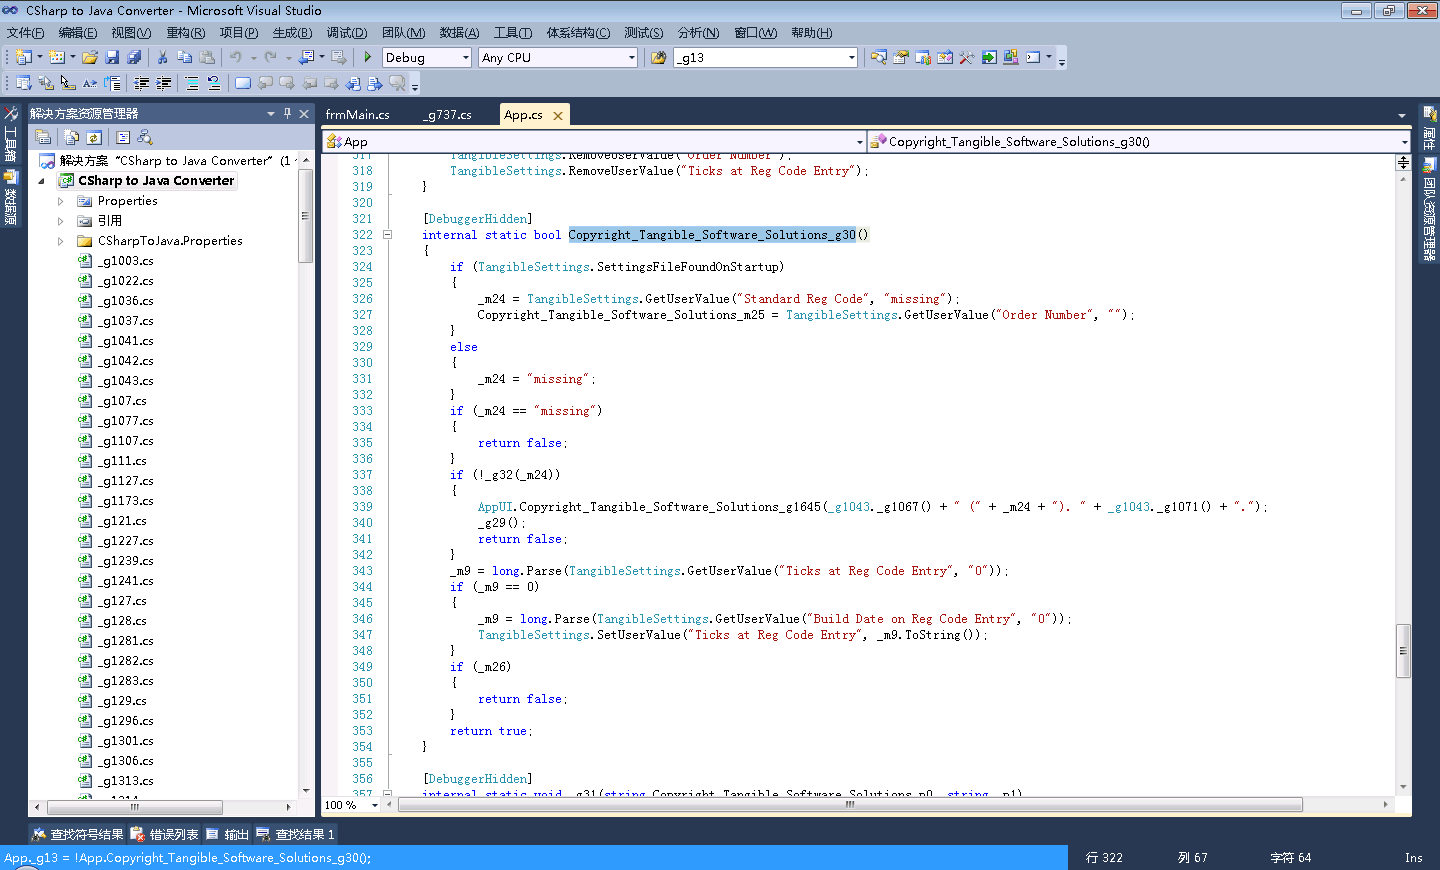Click View Class Diagram icon in Solution Explorer
This screenshot has height=870, width=1440.
tap(145, 137)
